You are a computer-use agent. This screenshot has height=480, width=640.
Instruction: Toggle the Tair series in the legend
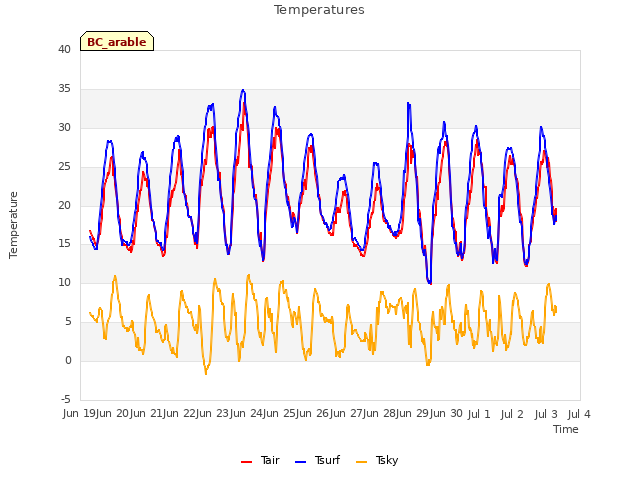(x=260, y=460)
